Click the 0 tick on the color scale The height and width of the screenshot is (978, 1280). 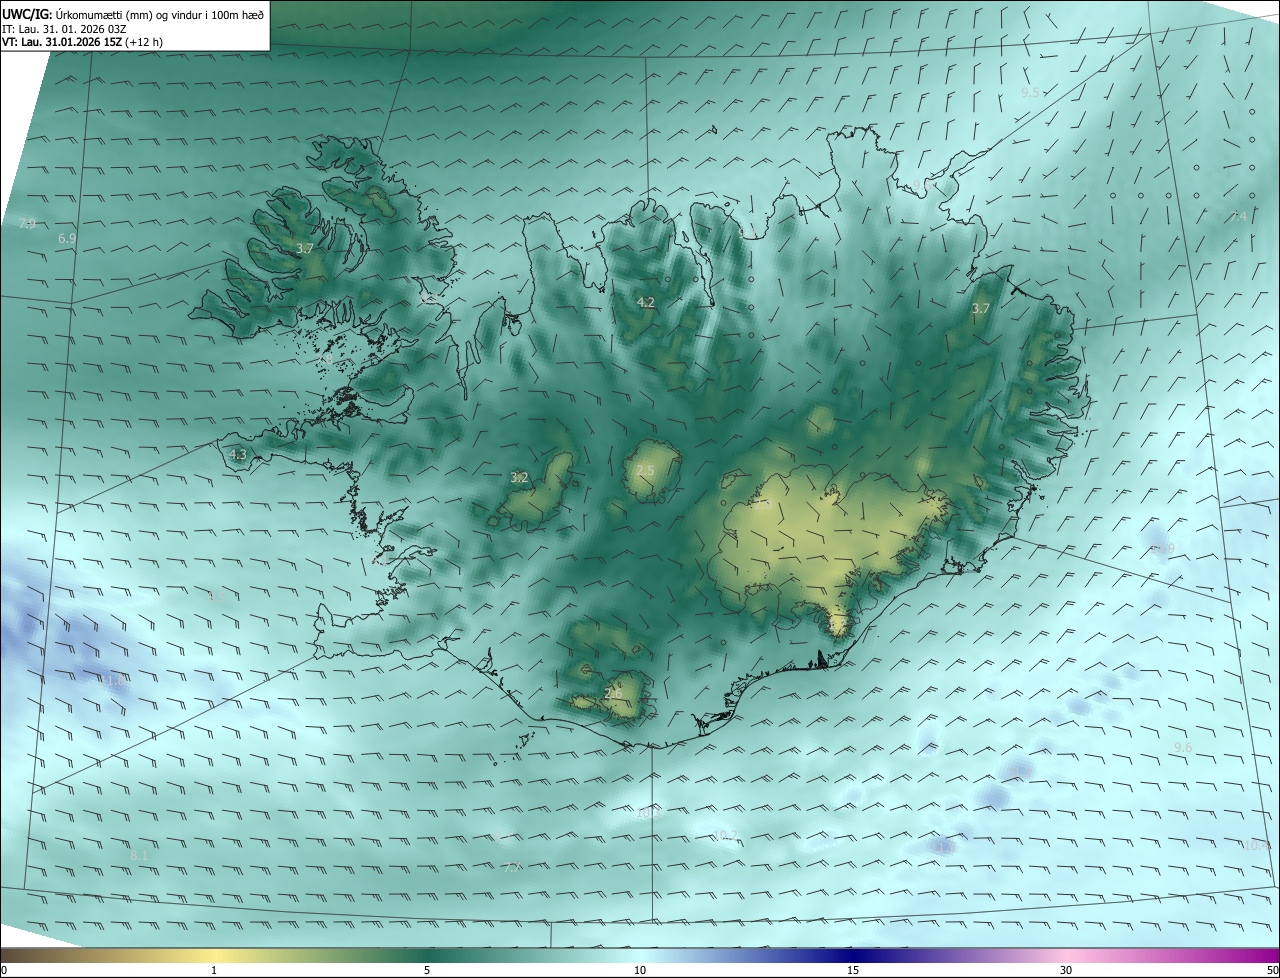coord(4,970)
